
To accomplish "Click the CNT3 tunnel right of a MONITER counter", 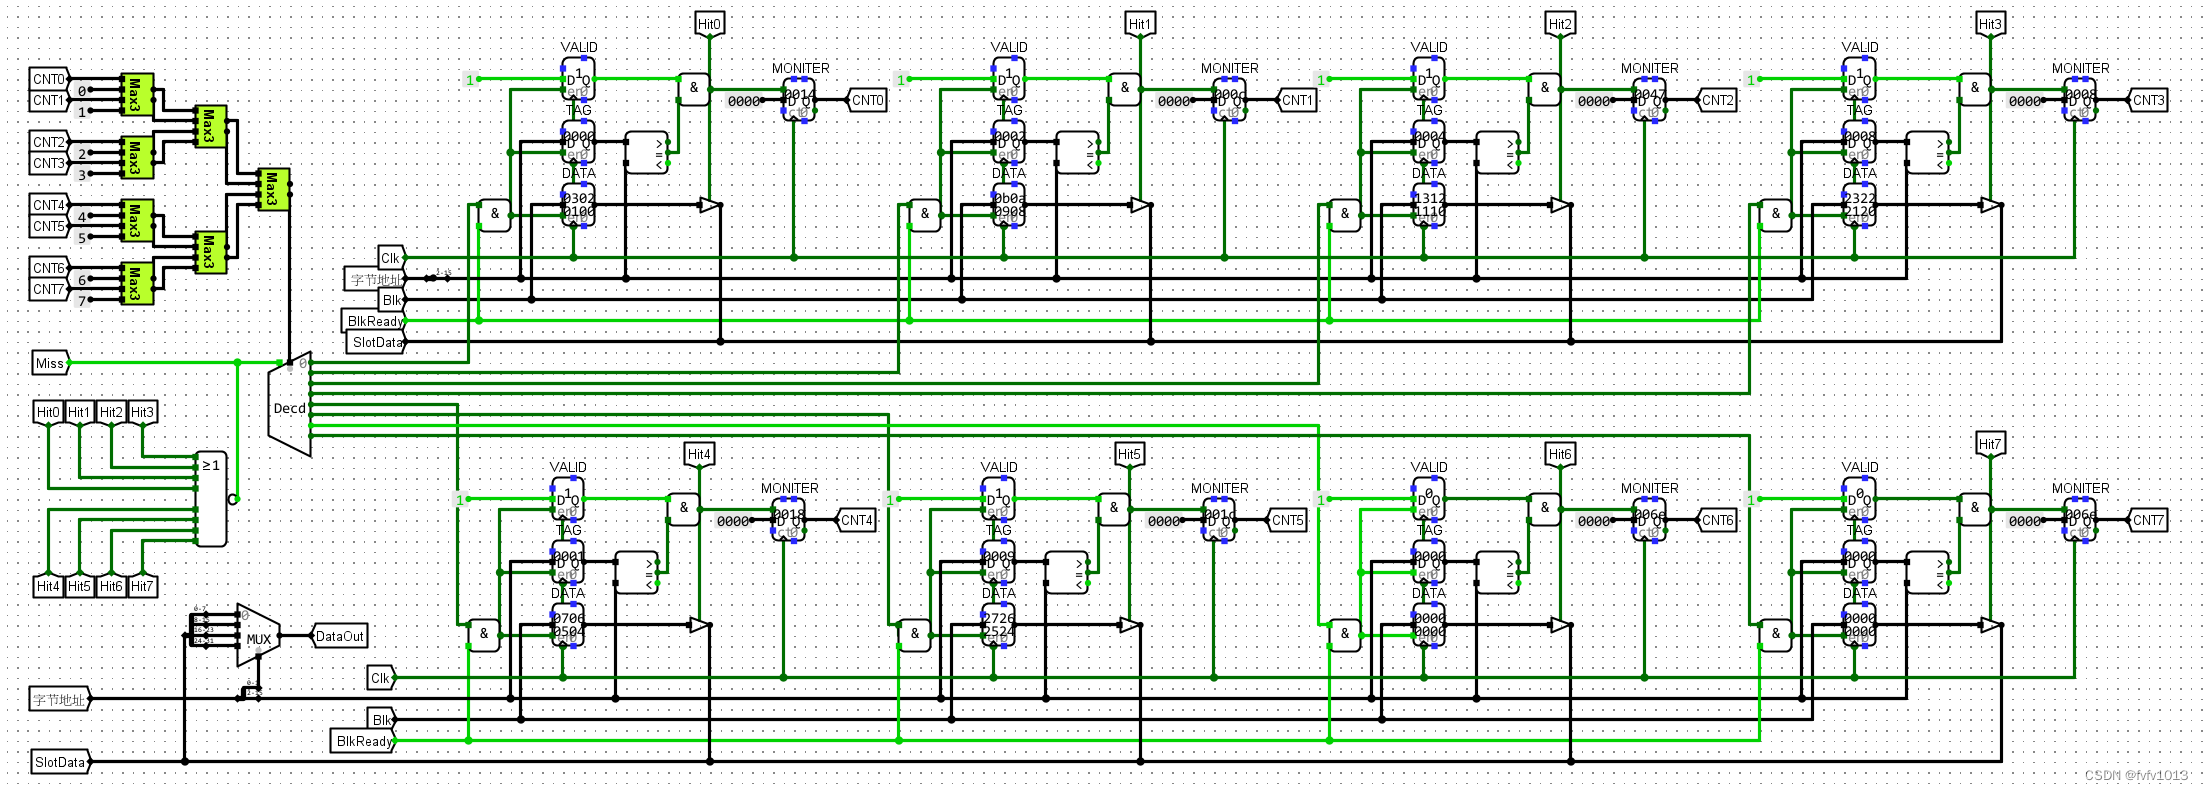I will [x=2147, y=100].
